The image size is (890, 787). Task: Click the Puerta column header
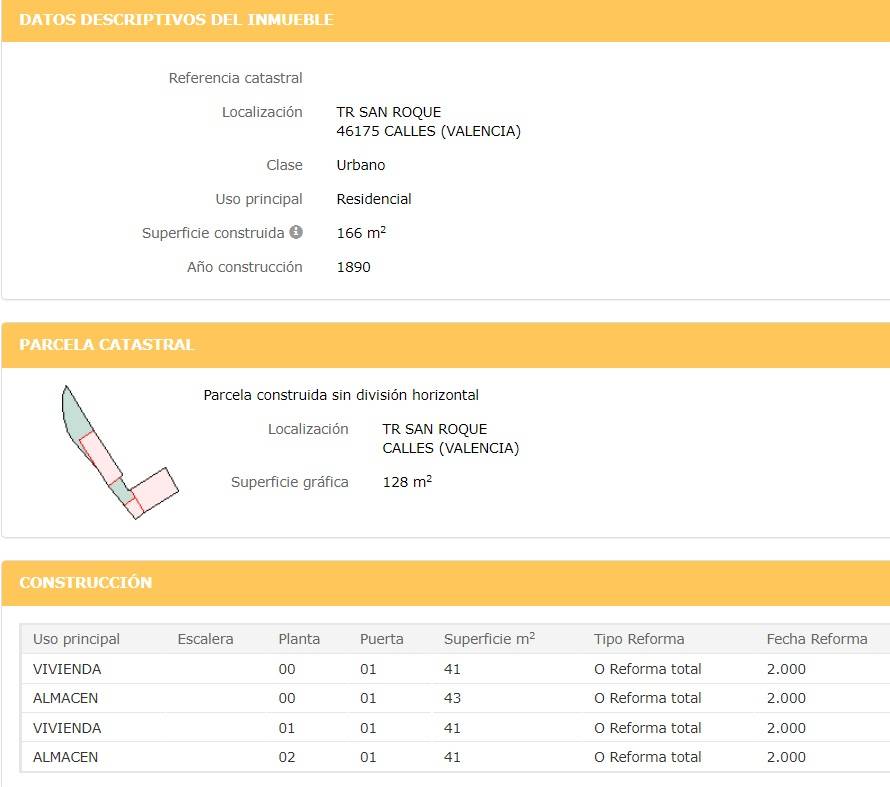381,639
